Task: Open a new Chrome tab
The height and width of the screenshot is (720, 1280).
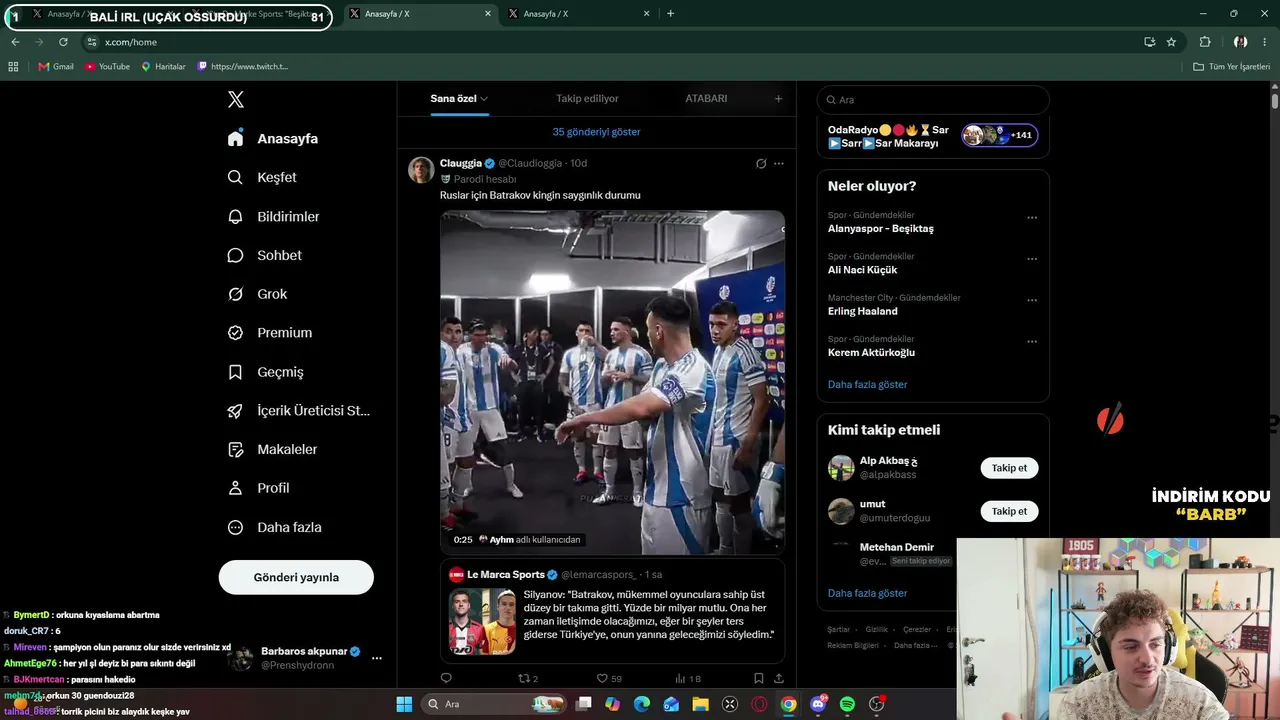Action: pyautogui.click(x=670, y=14)
